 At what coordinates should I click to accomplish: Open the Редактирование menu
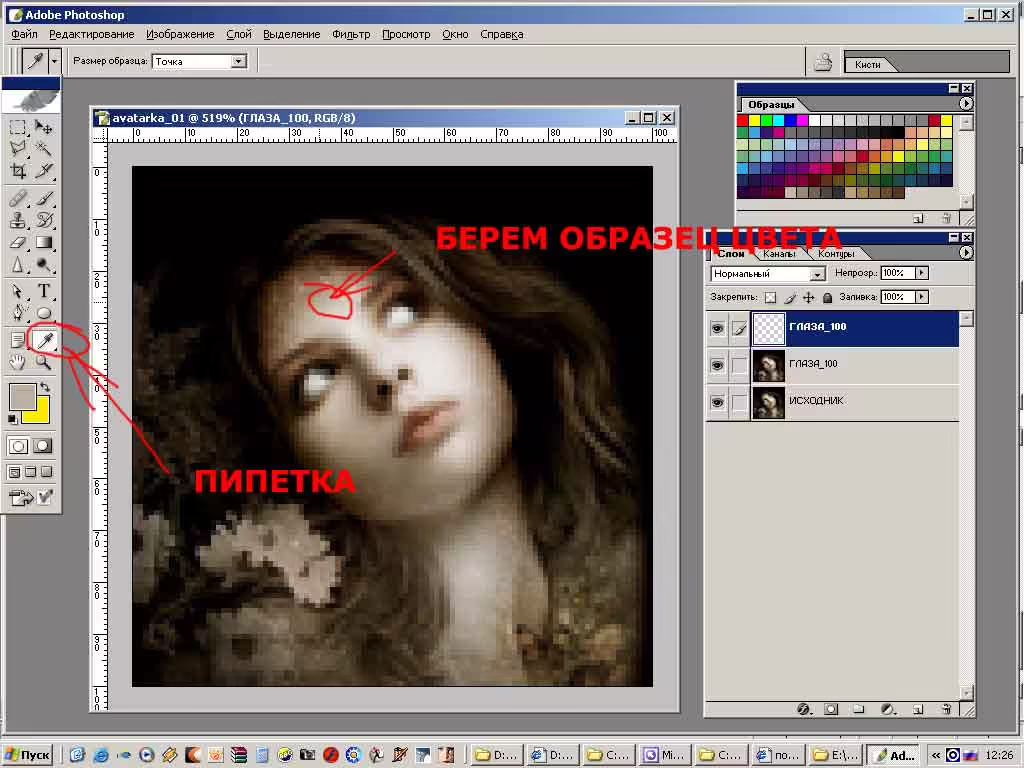tap(91, 34)
